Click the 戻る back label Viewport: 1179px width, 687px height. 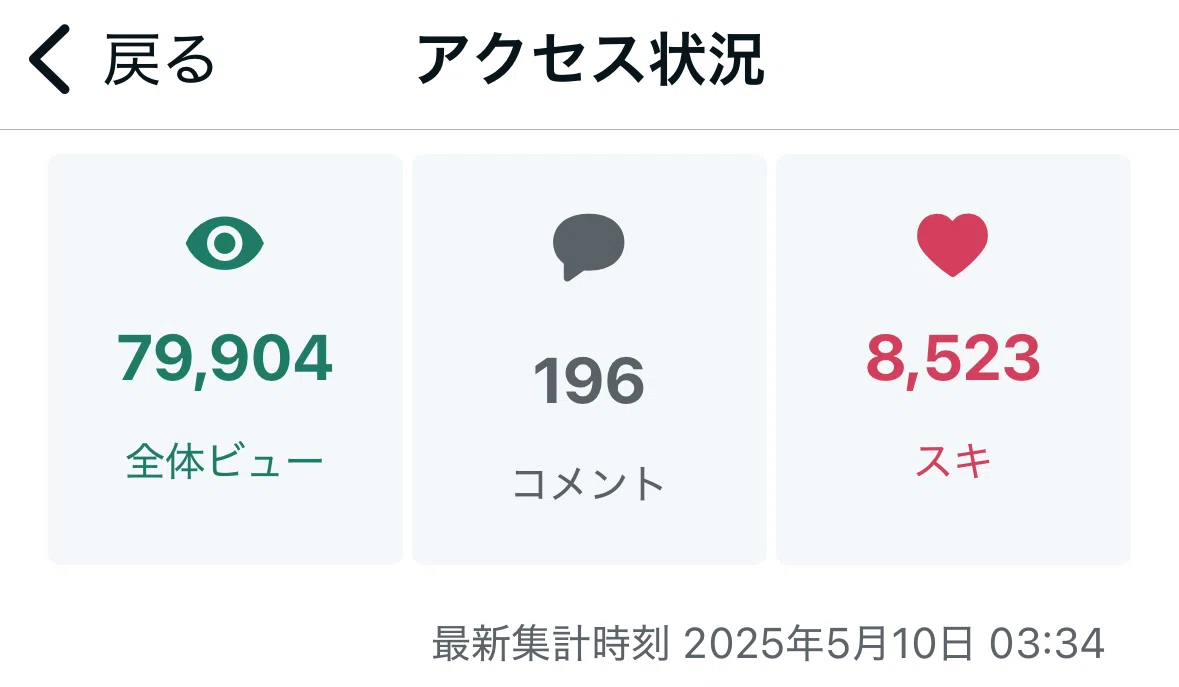tap(159, 59)
